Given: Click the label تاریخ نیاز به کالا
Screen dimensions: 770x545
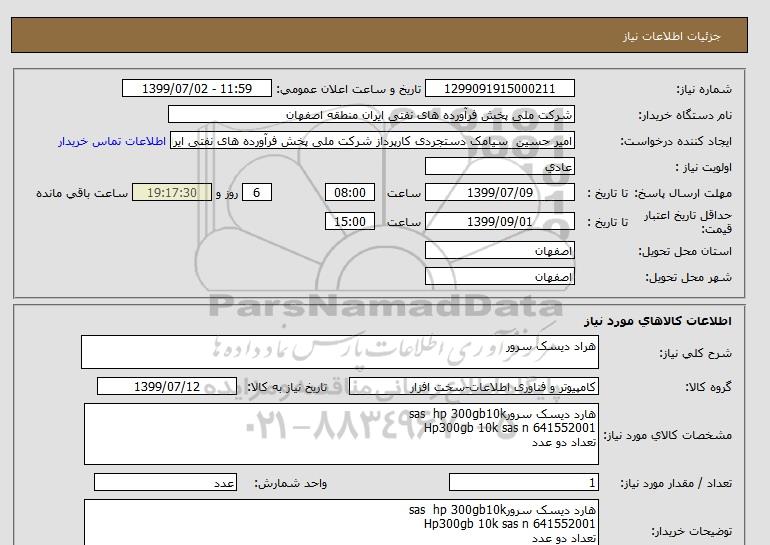Looking at the screenshot, I should [x=287, y=387].
